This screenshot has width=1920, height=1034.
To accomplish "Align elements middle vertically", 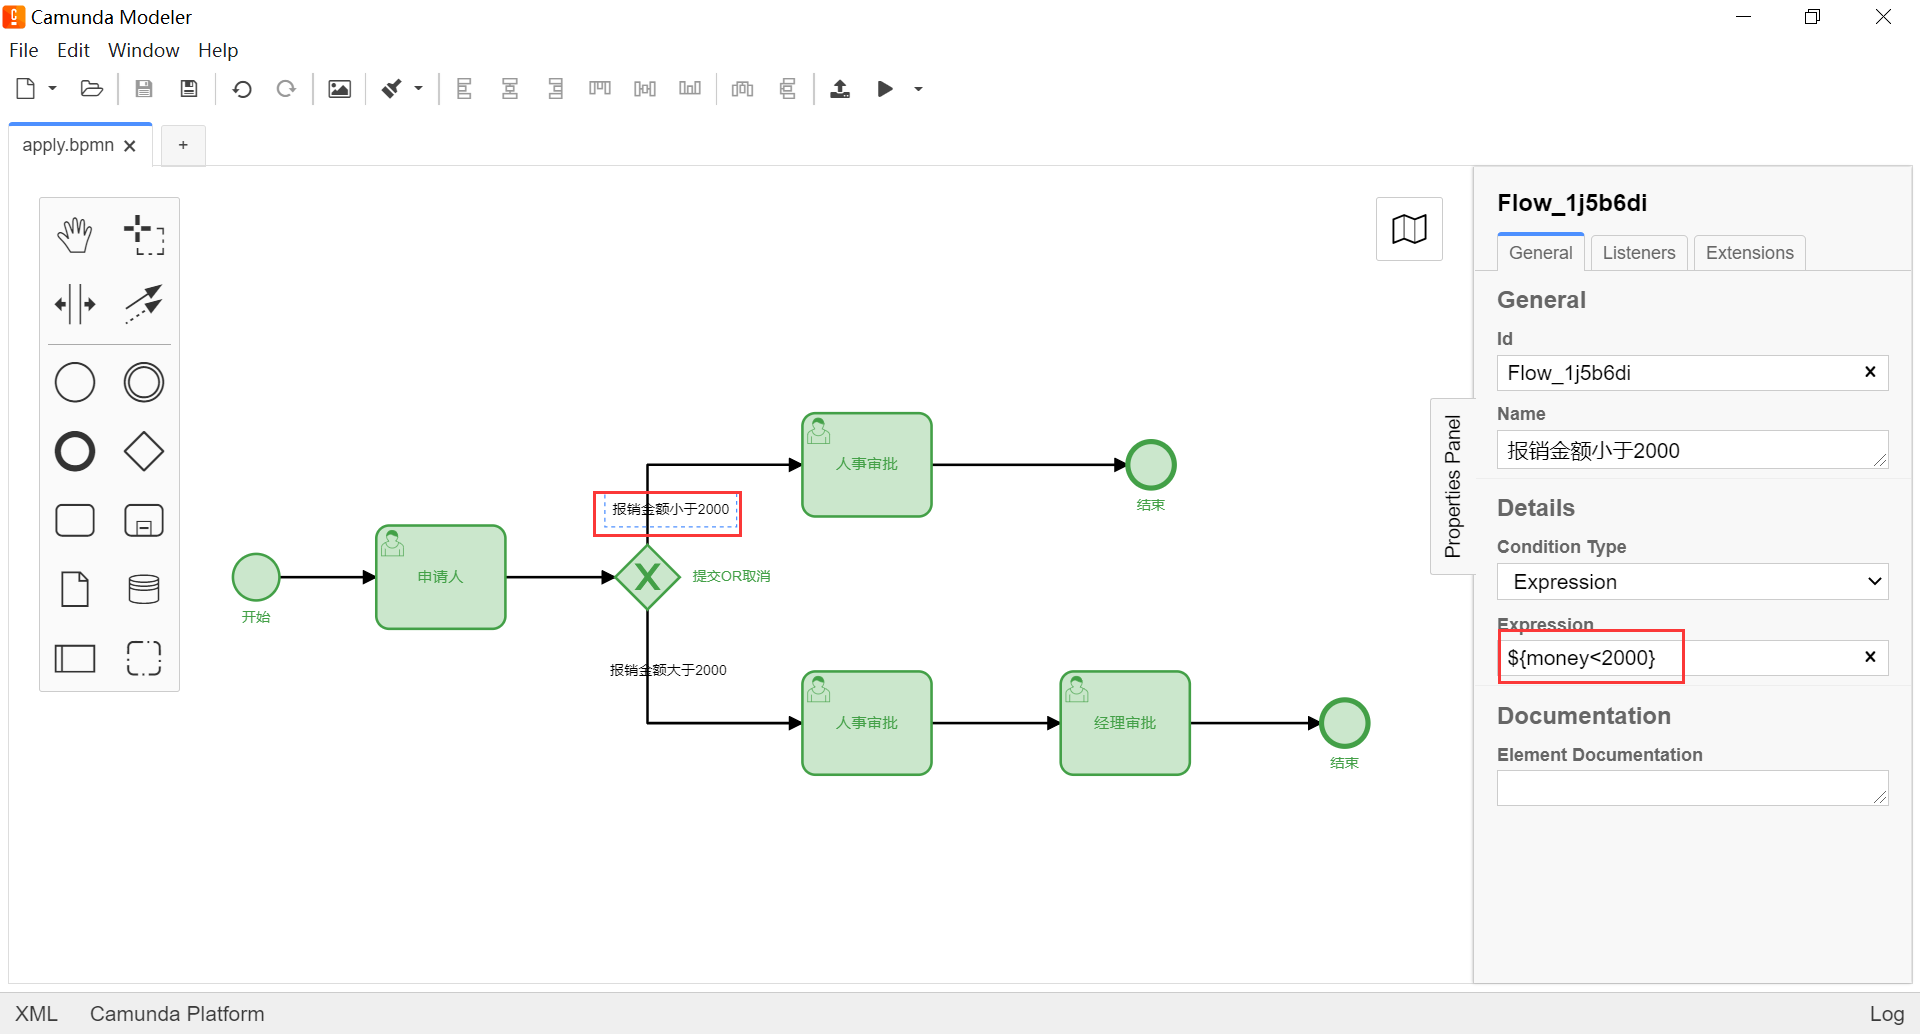I will pyautogui.click(x=645, y=89).
